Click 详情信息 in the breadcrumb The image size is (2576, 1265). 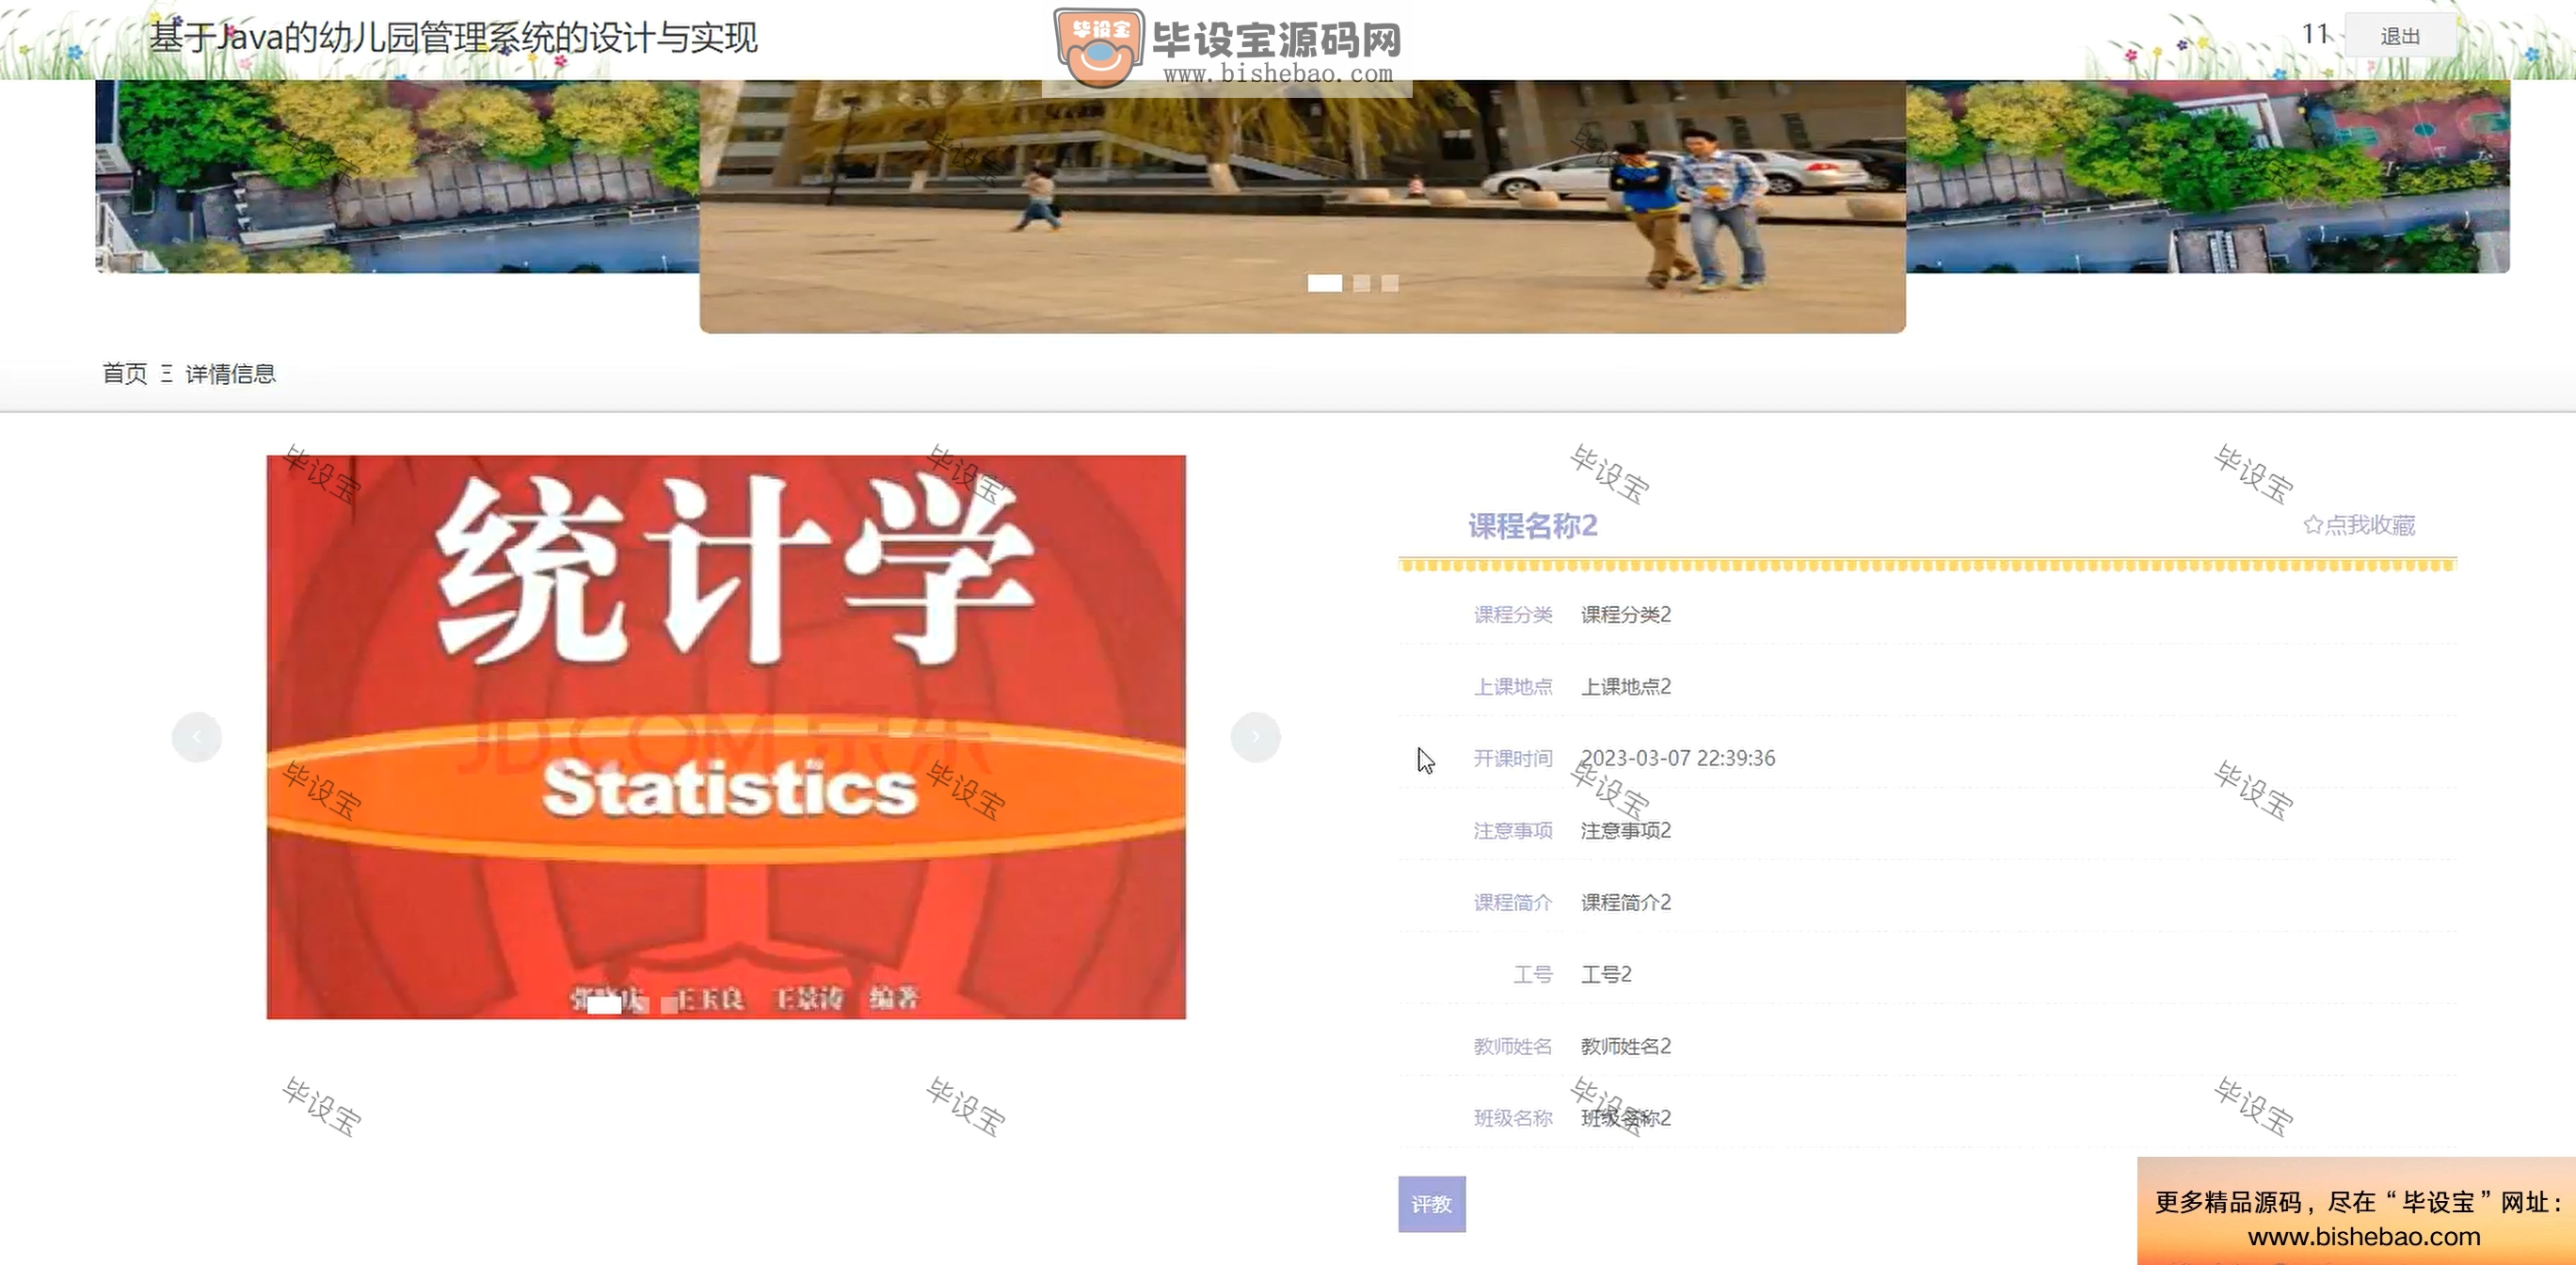[231, 373]
